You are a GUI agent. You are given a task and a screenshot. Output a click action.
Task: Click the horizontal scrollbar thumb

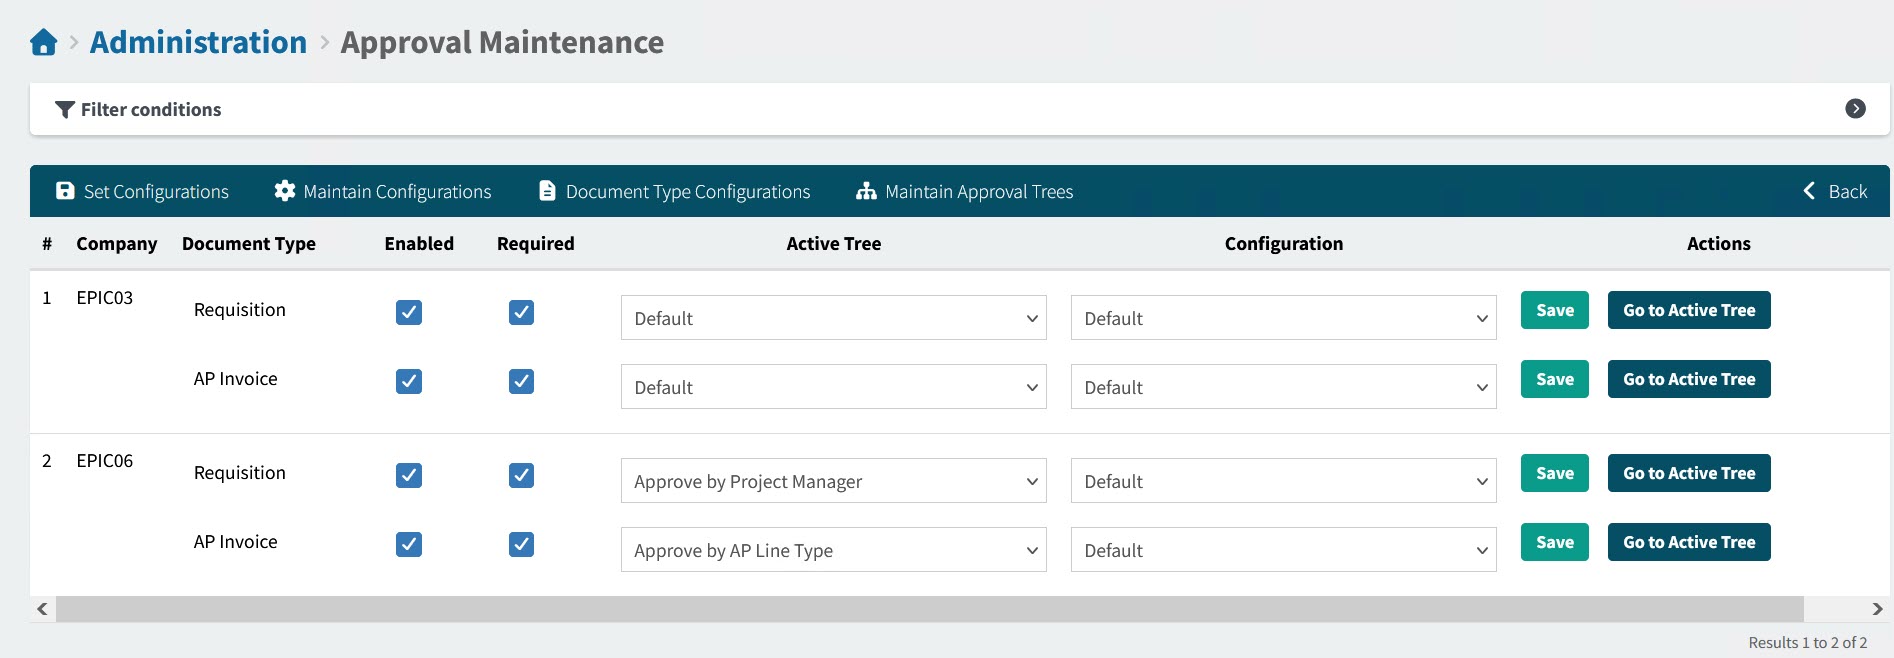coord(930,609)
